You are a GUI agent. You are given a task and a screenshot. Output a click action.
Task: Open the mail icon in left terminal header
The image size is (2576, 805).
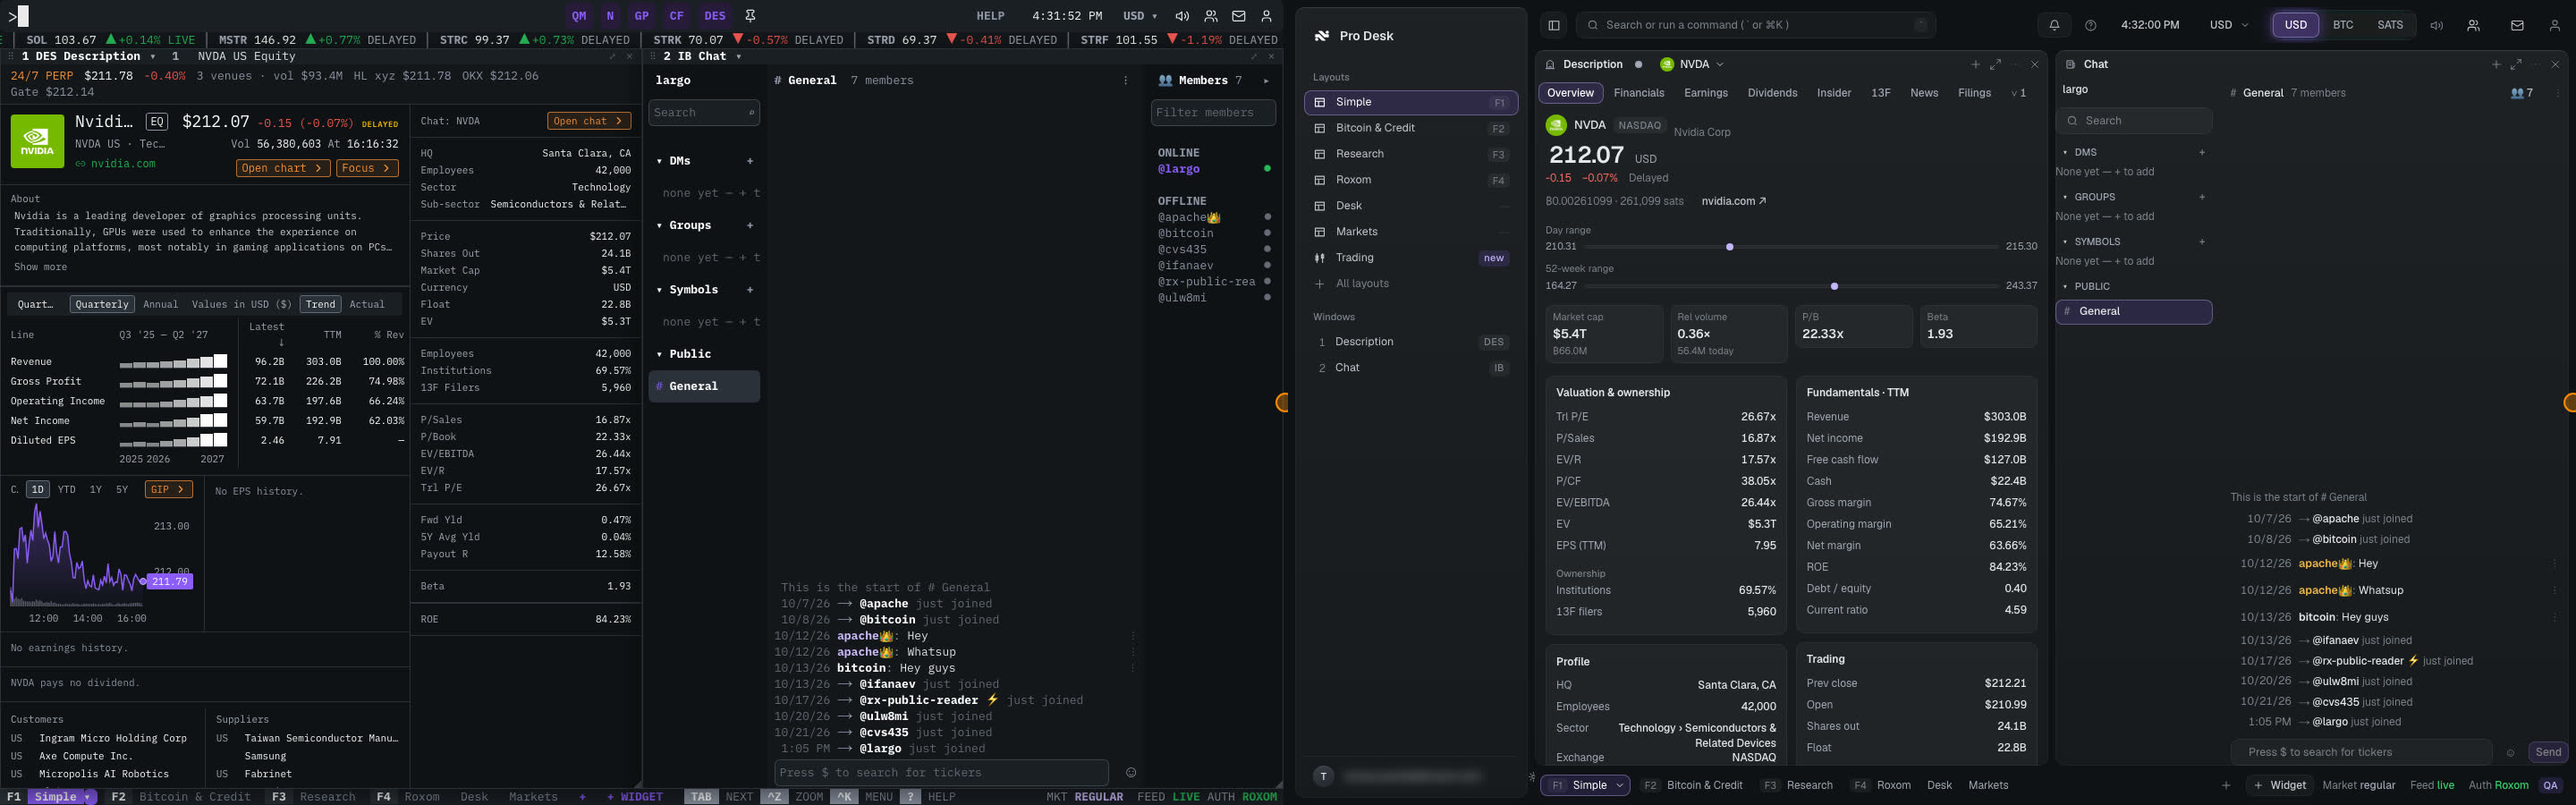[1239, 16]
